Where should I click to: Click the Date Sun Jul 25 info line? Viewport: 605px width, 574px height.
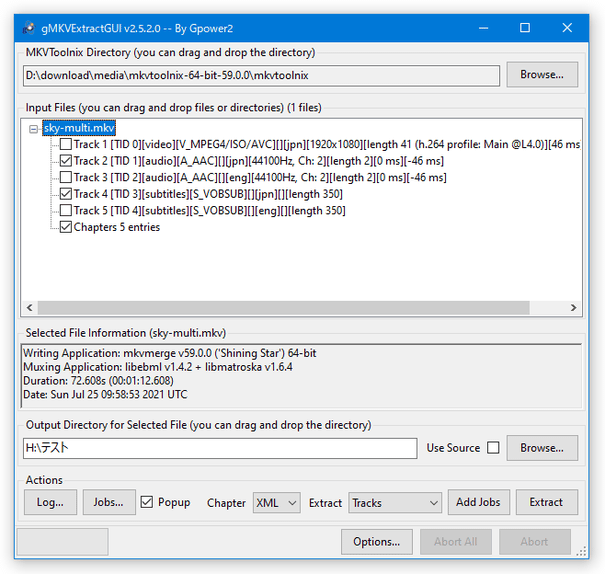105,395
